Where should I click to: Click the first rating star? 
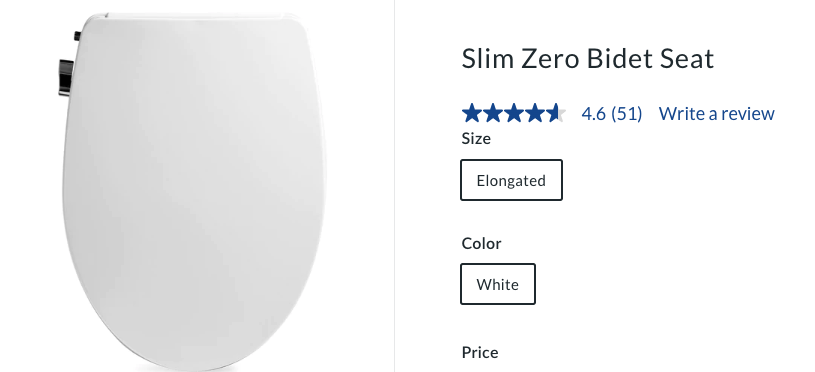(x=472, y=113)
